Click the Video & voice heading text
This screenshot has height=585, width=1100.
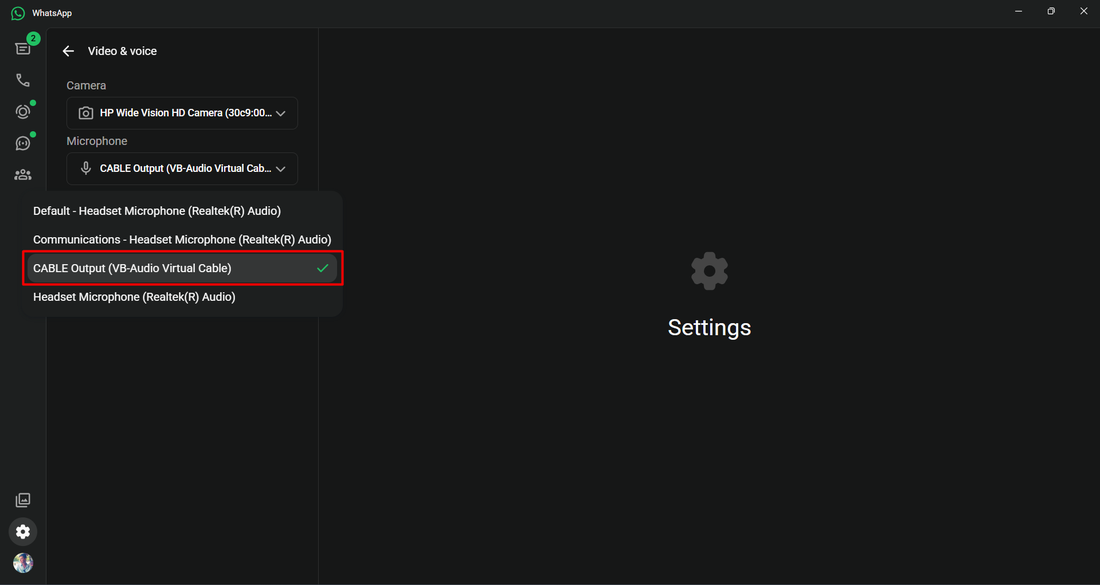(122, 51)
